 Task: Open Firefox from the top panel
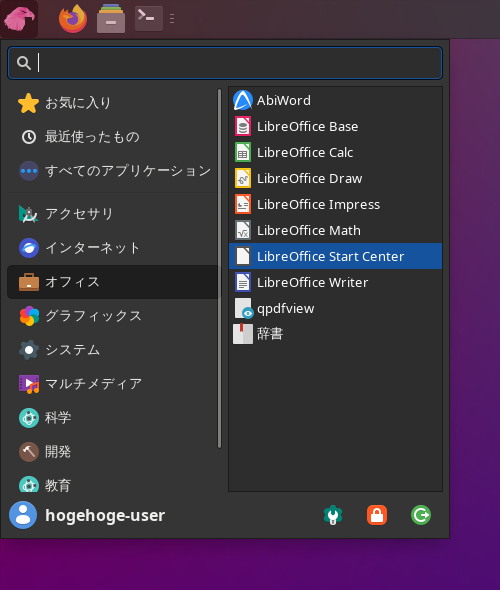[x=73, y=18]
